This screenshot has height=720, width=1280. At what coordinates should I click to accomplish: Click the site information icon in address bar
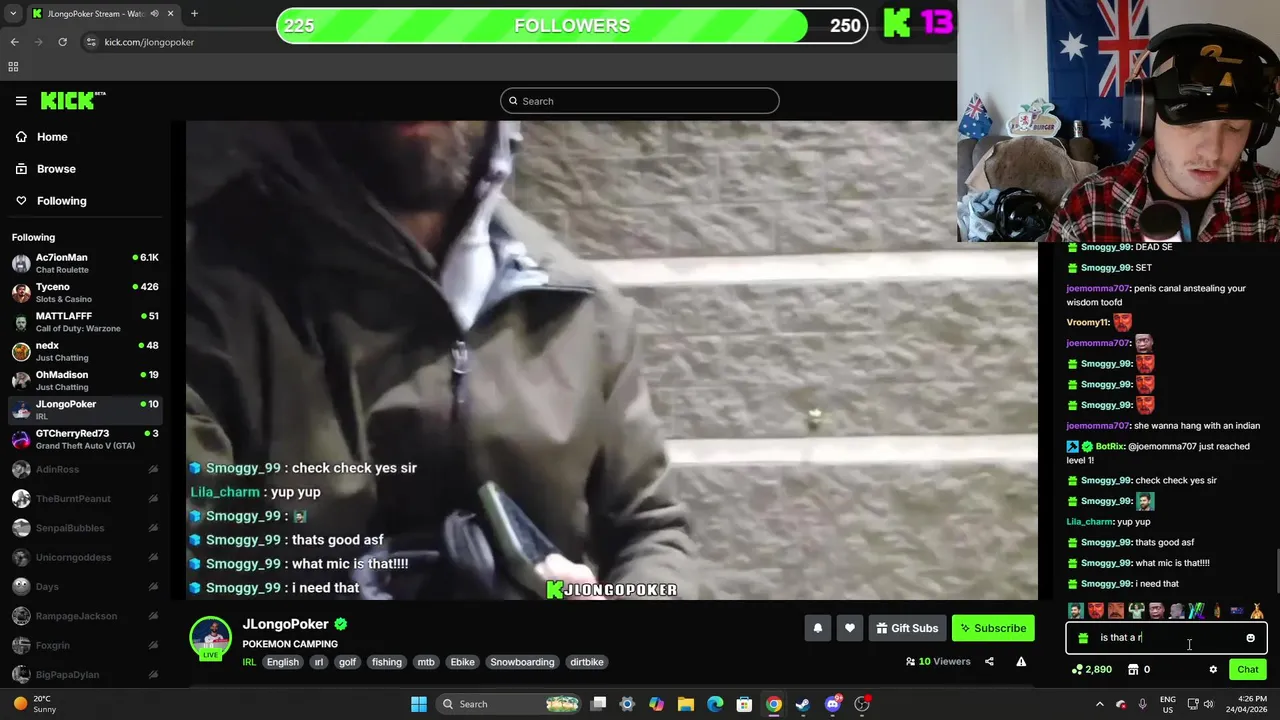click(91, 42)
